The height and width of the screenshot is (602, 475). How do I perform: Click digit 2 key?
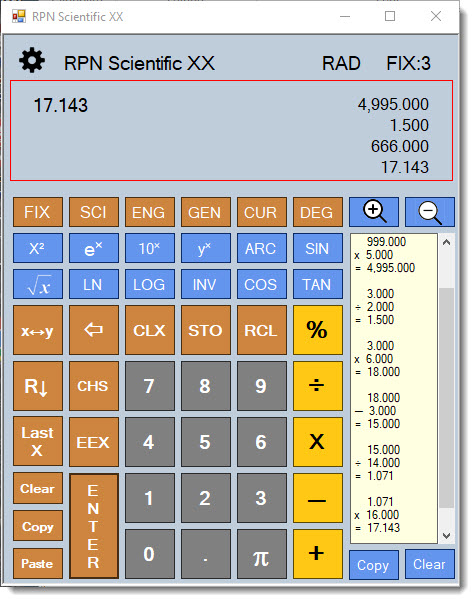pos(206,498)
